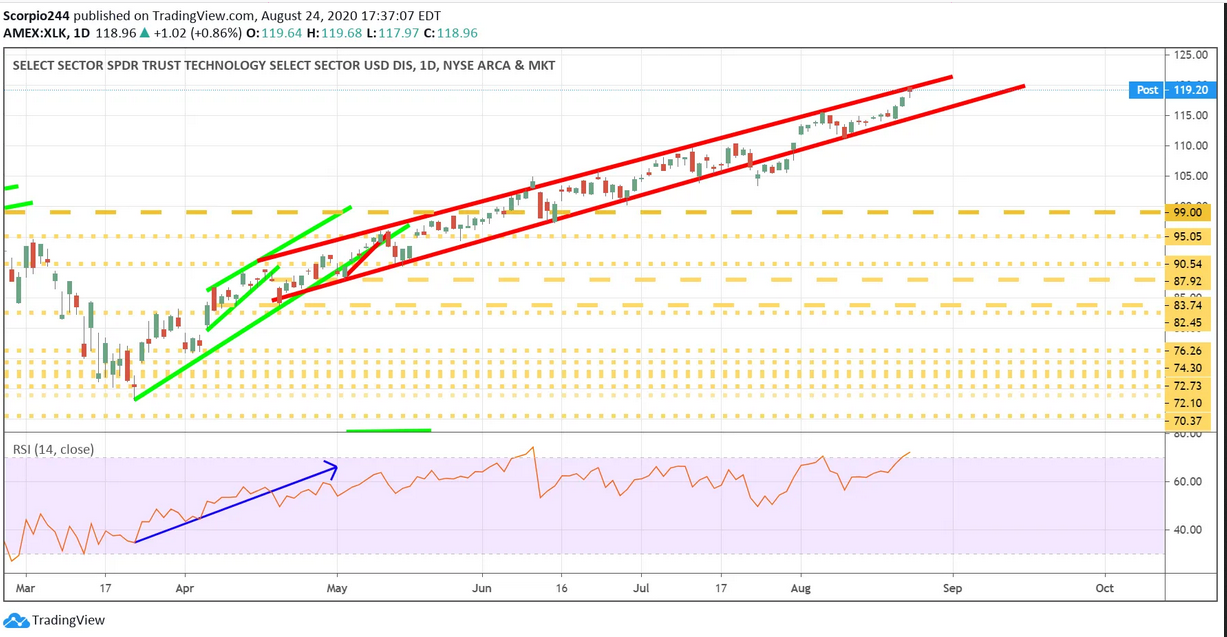
Task: Click the Jul date on time axis
Action: click(x=641, y=588)
